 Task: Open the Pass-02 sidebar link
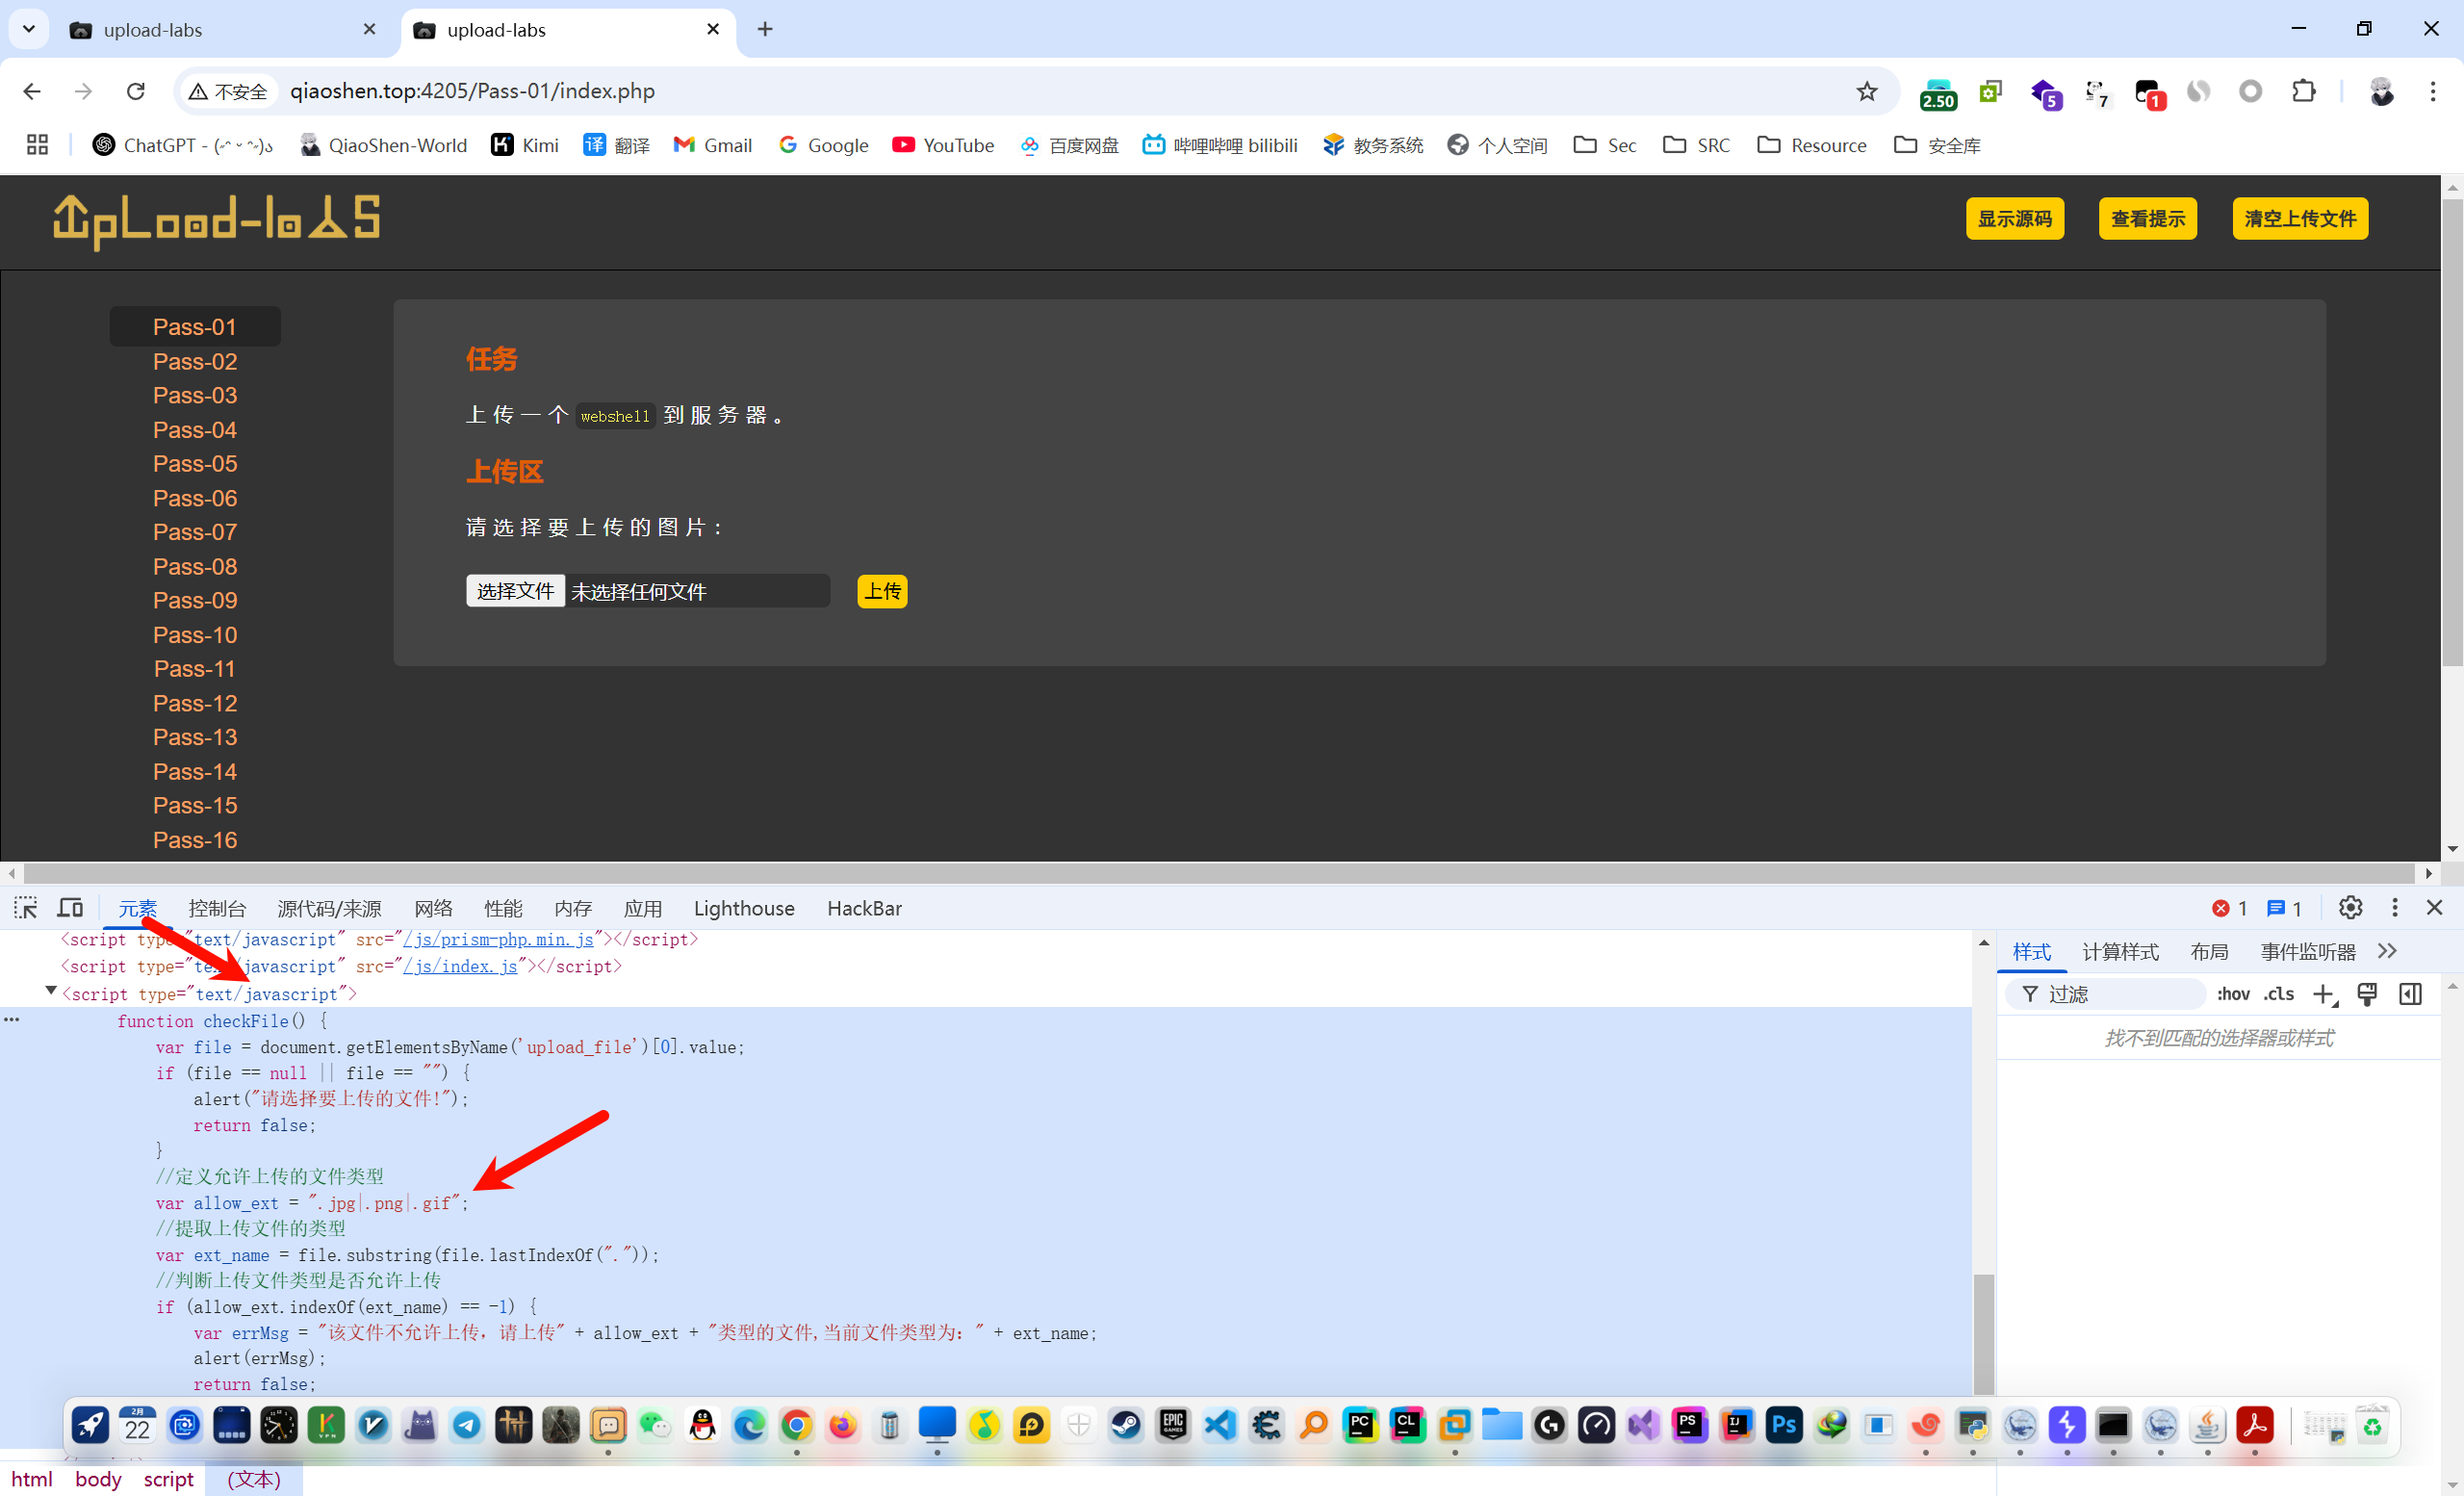[195, 361]
